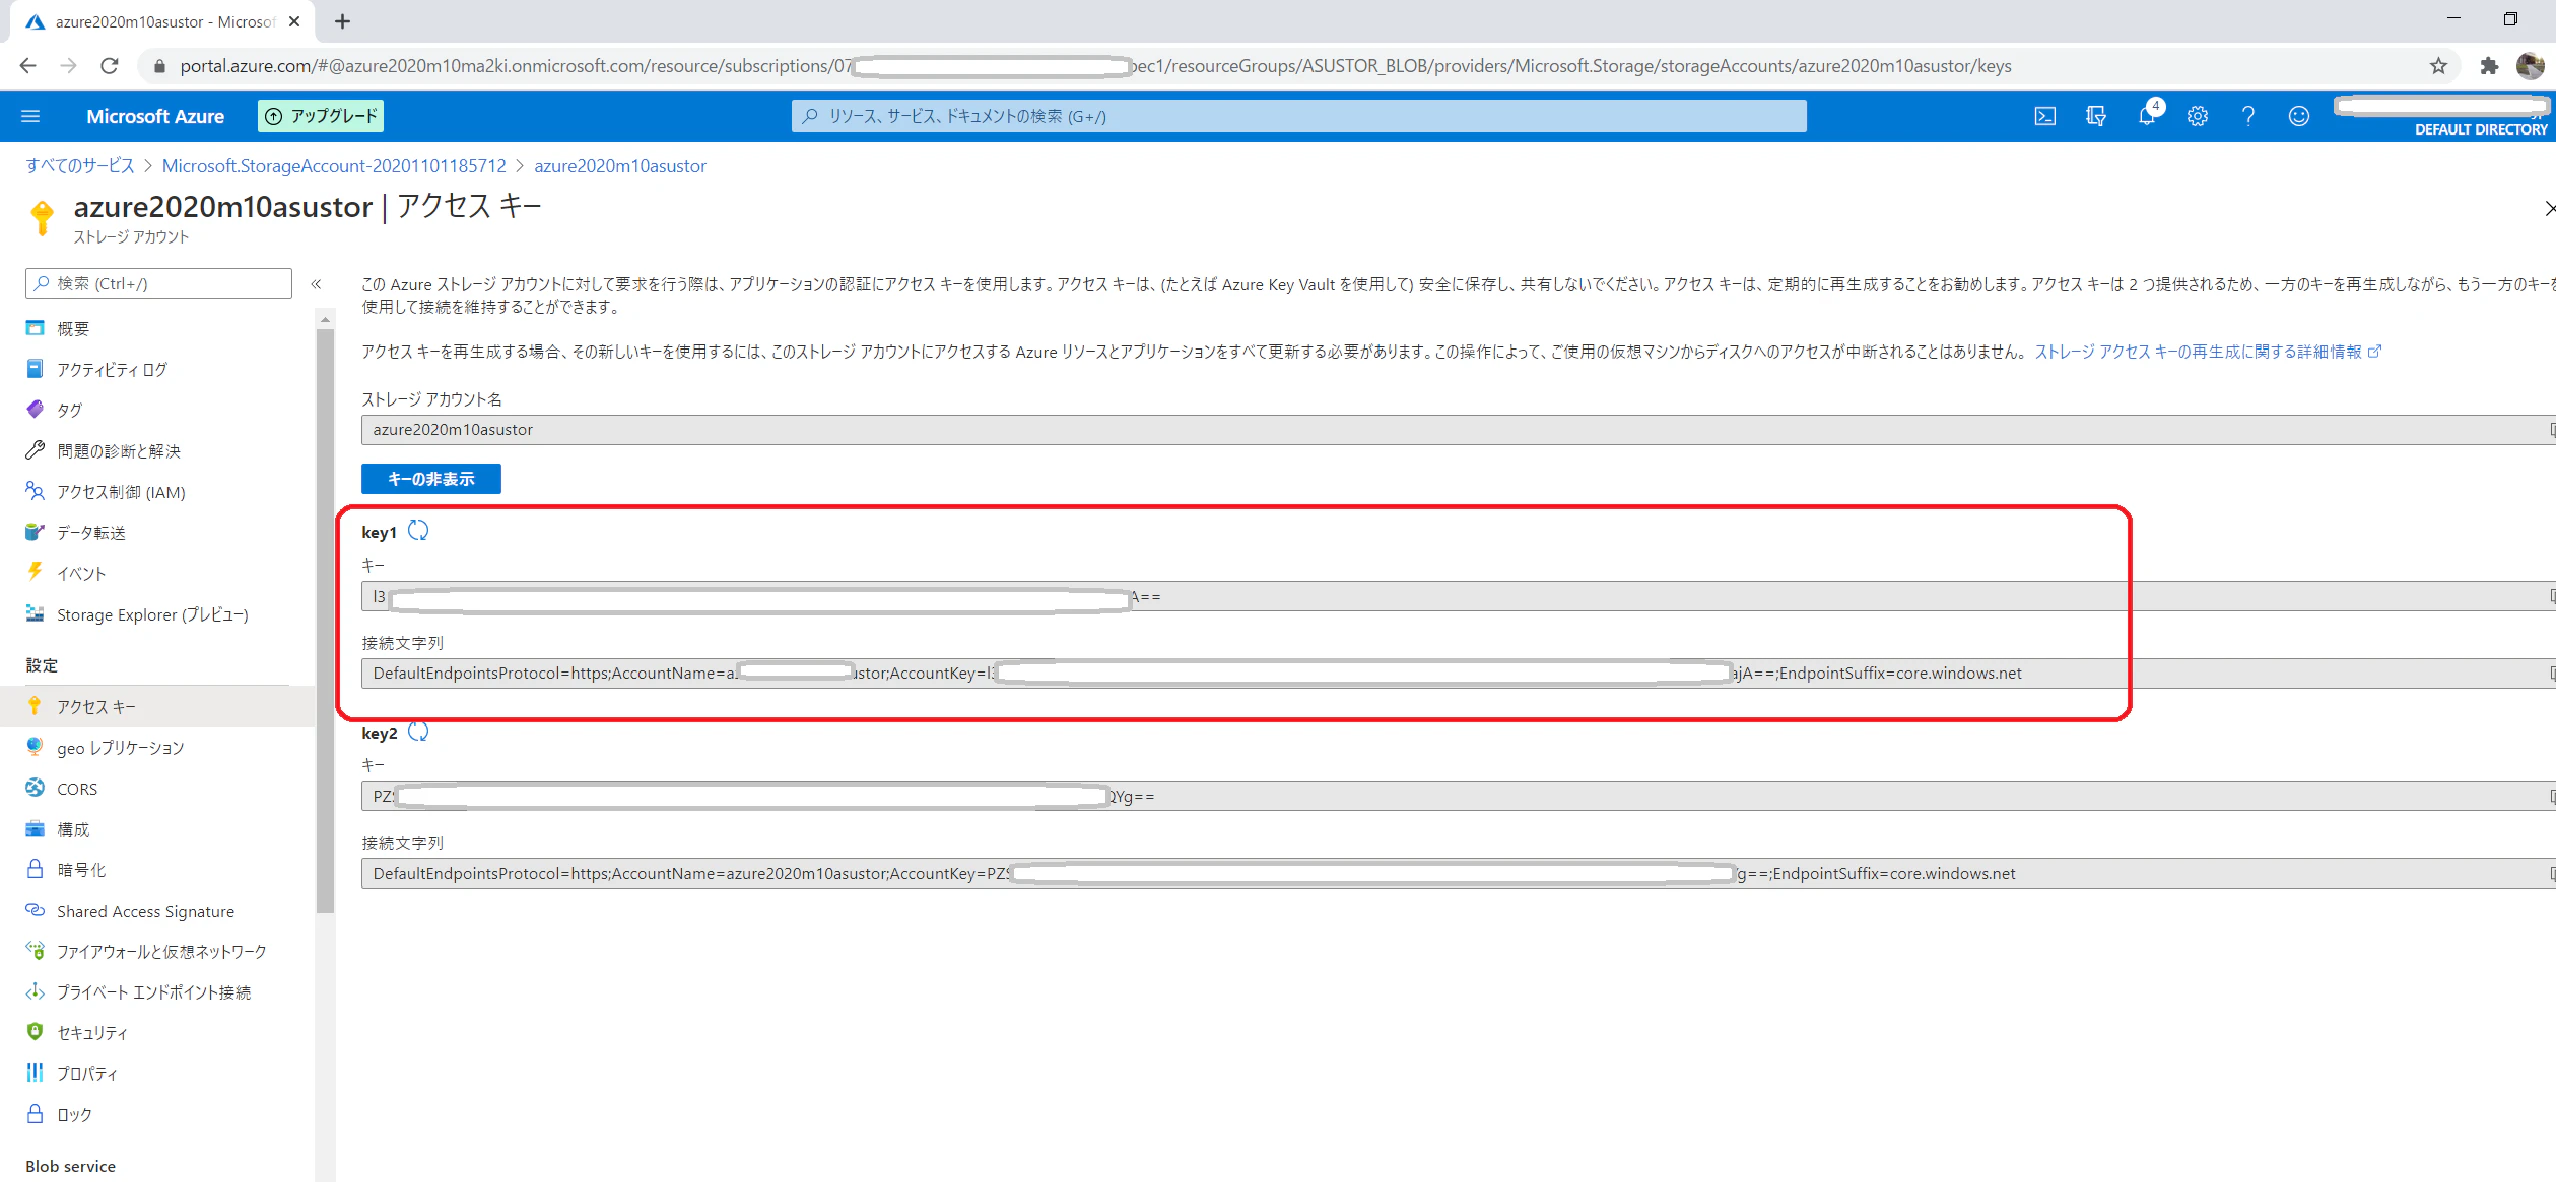Screen dimensions: 2556x1182
Task: Focus the global resource search box
Action: tap(1299, 116)
